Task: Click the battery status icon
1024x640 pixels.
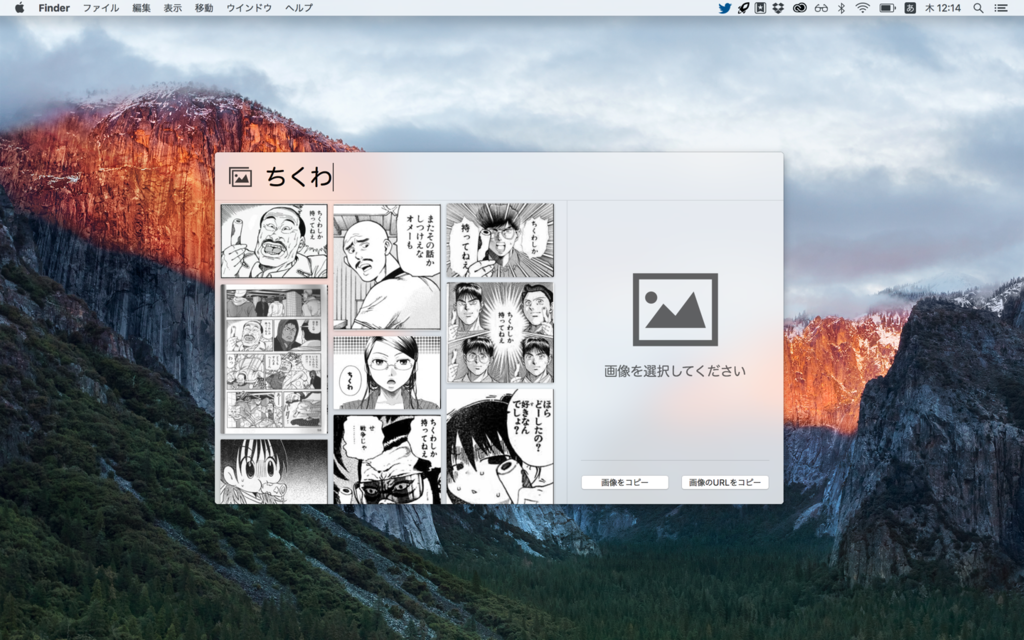Action: tap(887, 8)
